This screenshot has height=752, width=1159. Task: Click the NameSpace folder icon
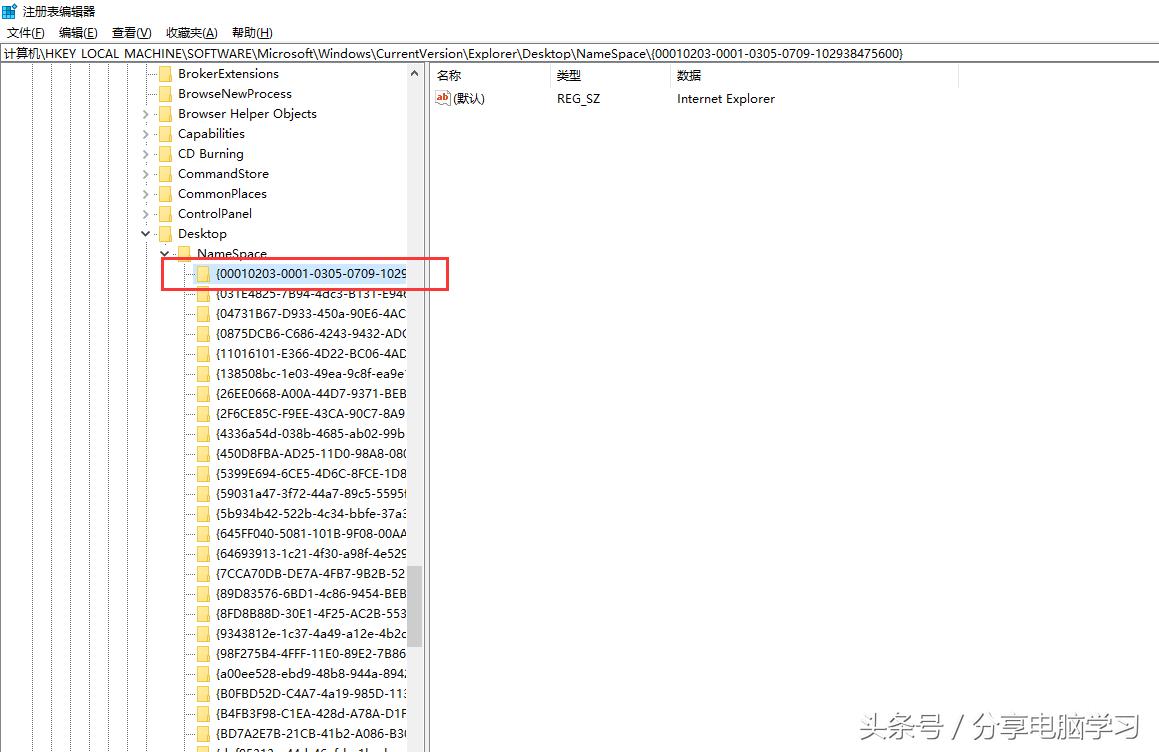coord(182,253)
